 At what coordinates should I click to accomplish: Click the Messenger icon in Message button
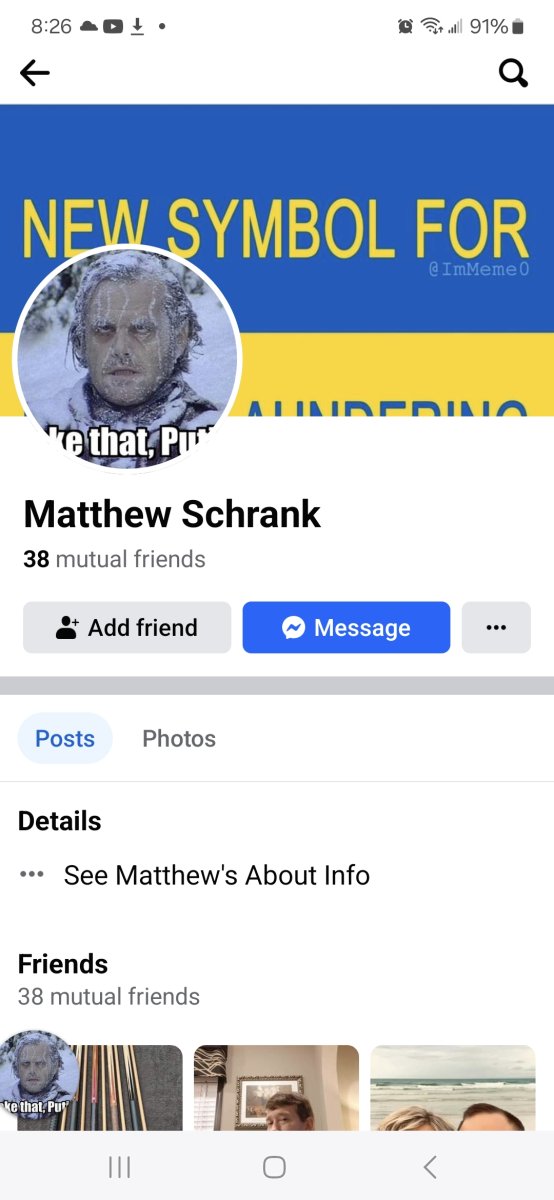(293, 628)
